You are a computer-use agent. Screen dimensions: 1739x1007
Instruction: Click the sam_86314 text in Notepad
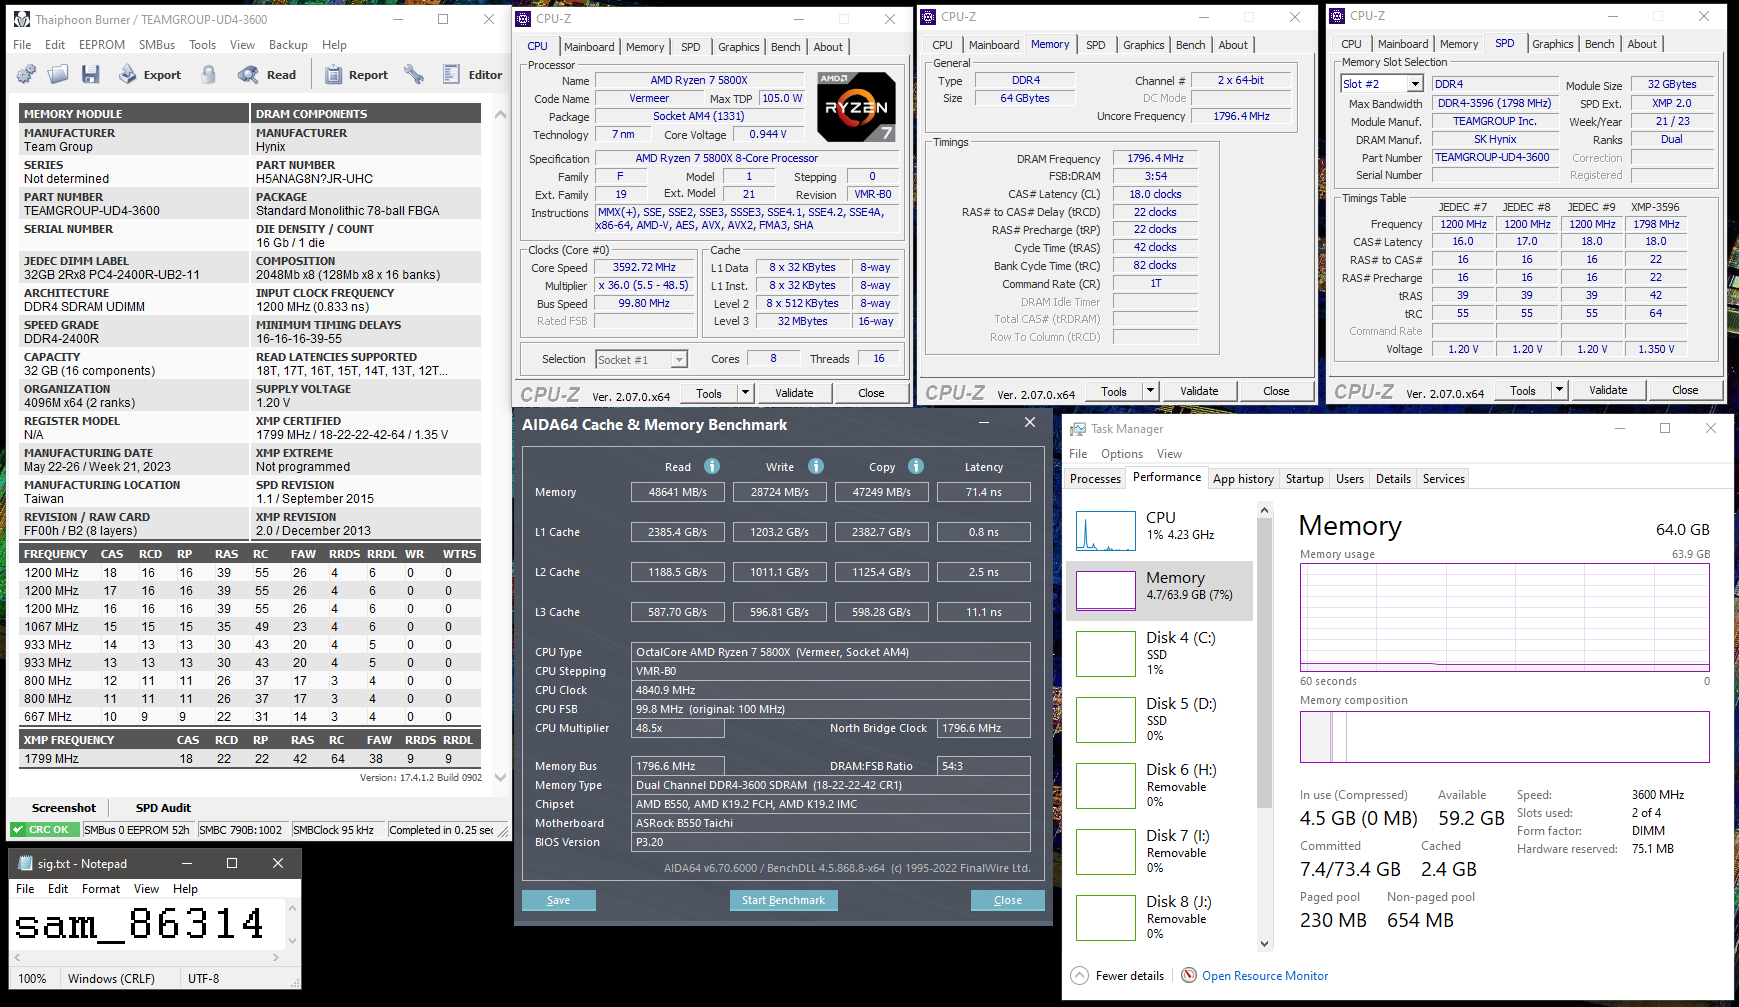pos(140,925)
